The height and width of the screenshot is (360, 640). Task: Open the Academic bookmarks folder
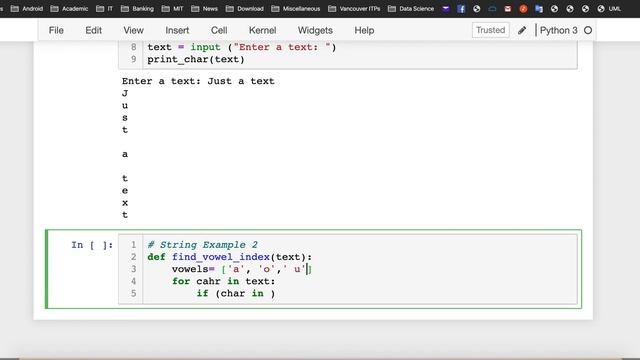coord(69,9)
